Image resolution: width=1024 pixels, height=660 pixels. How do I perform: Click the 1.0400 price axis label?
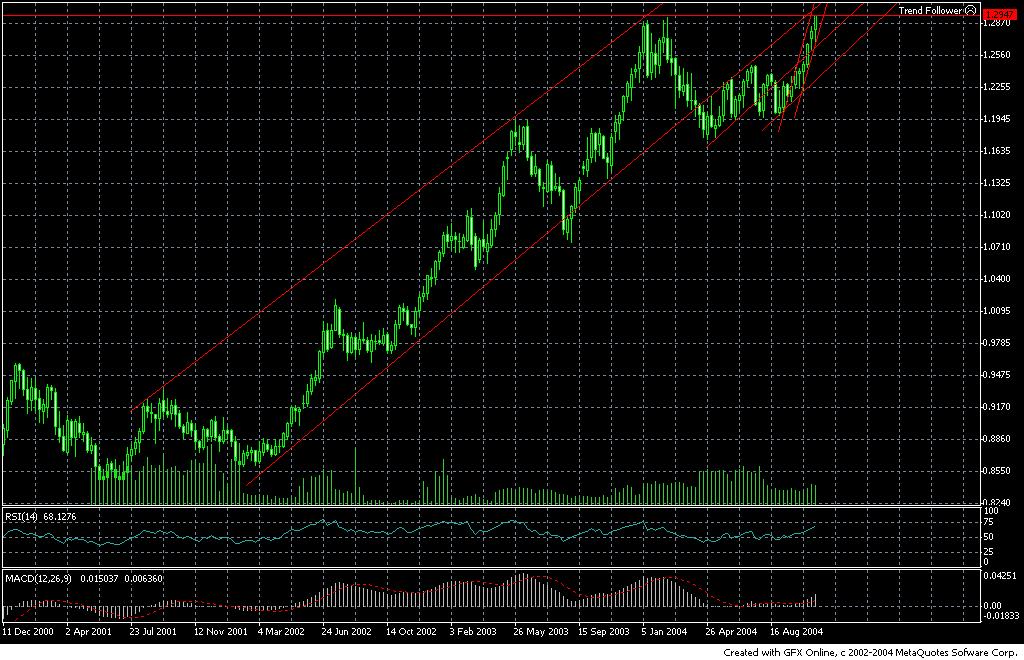tap(997, 279)
